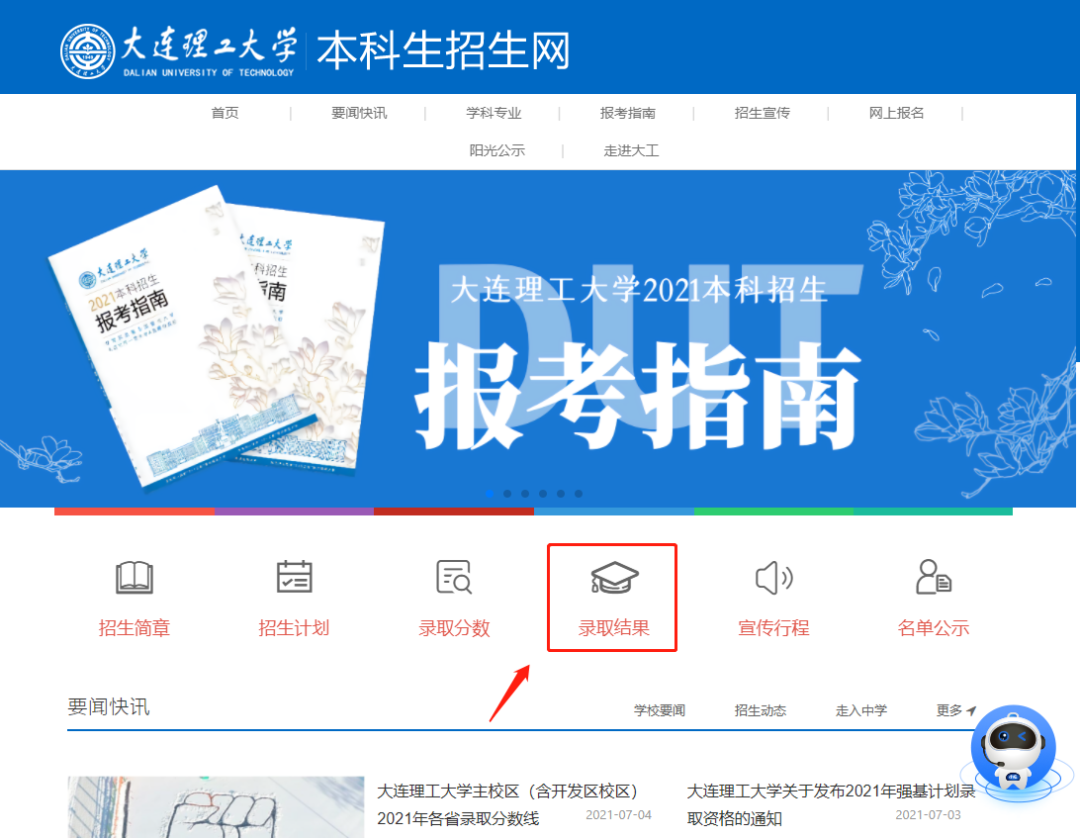The width and height of the screenshot is (1080, 838).
Task: Open the 招生计划 calendar icon
Action: point(294,577)
